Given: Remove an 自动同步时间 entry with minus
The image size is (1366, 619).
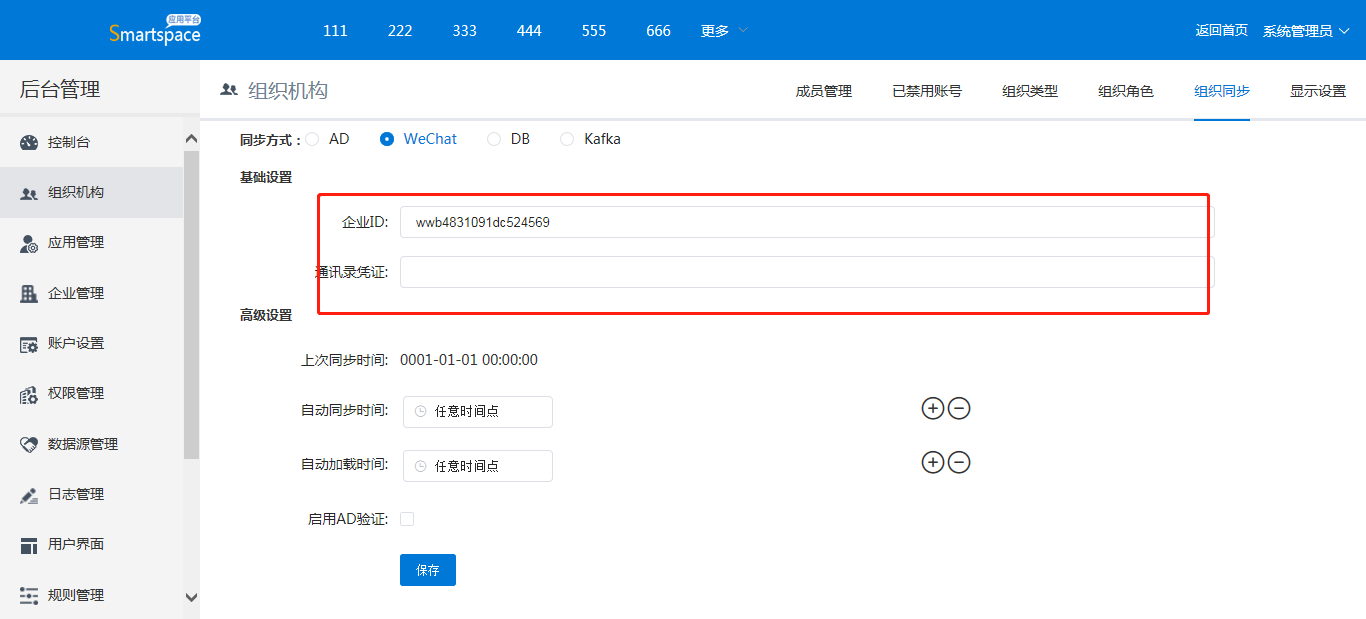Looking at the screenshot, I should coord(959,408).
